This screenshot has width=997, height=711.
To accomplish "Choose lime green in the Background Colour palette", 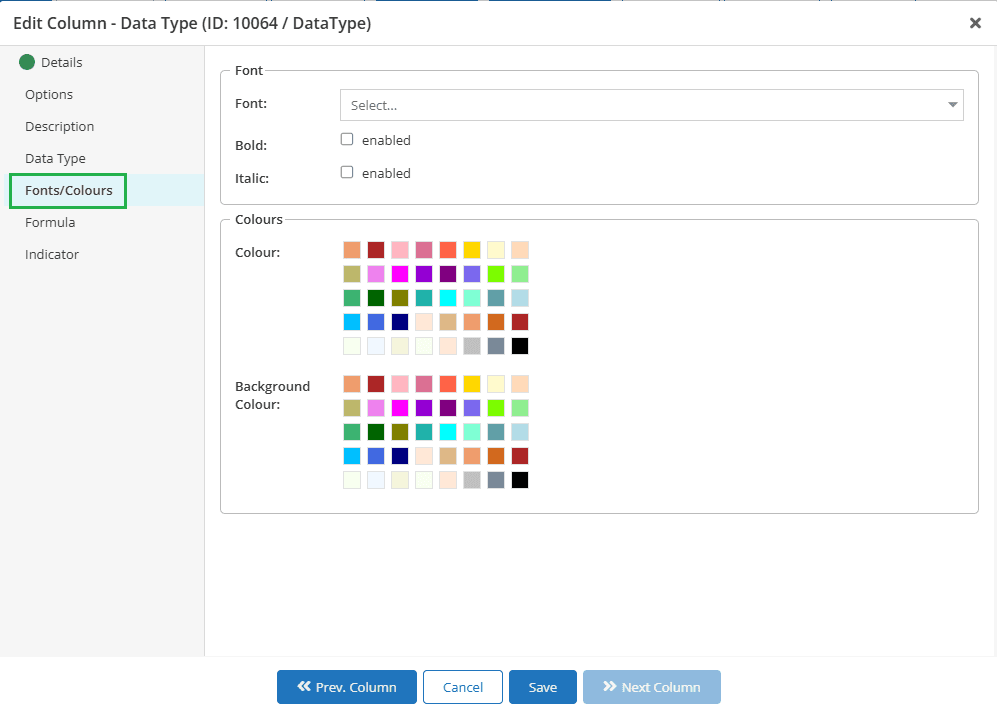I will click(x=496, y=408).
